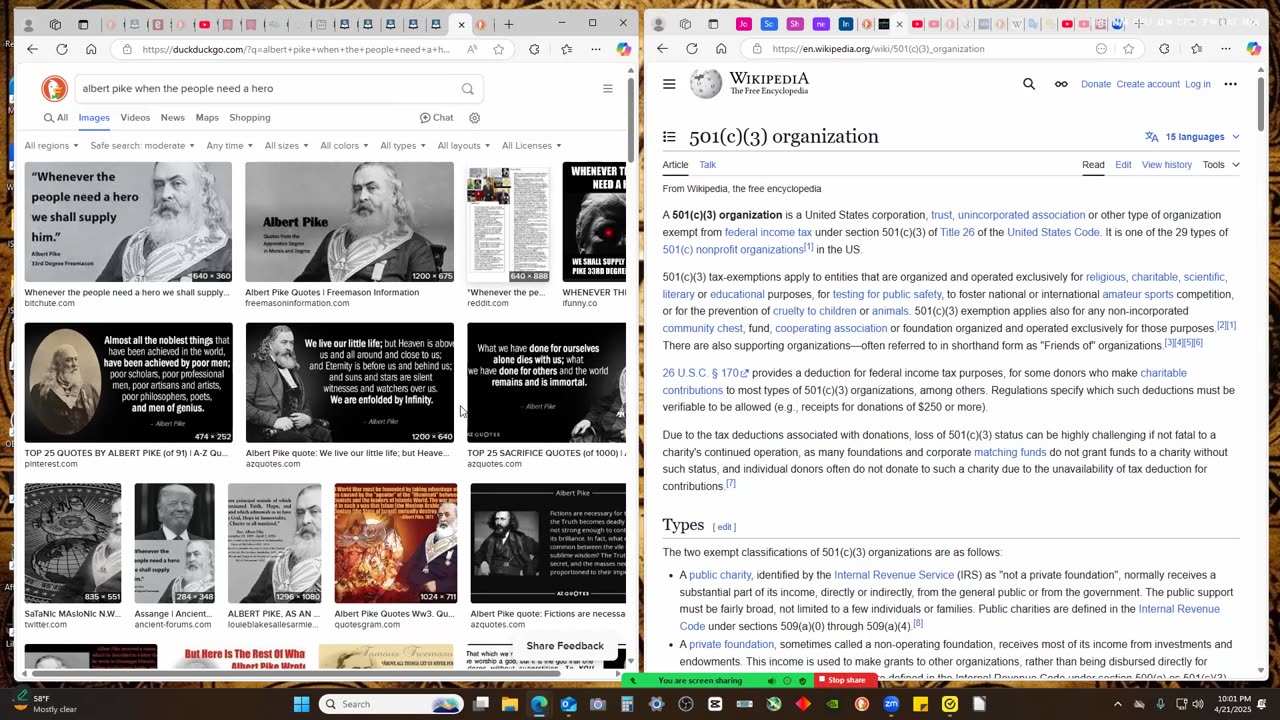
Task: Open a new tab in DuckDuckGo window
Action: click(x=509, y=24)
